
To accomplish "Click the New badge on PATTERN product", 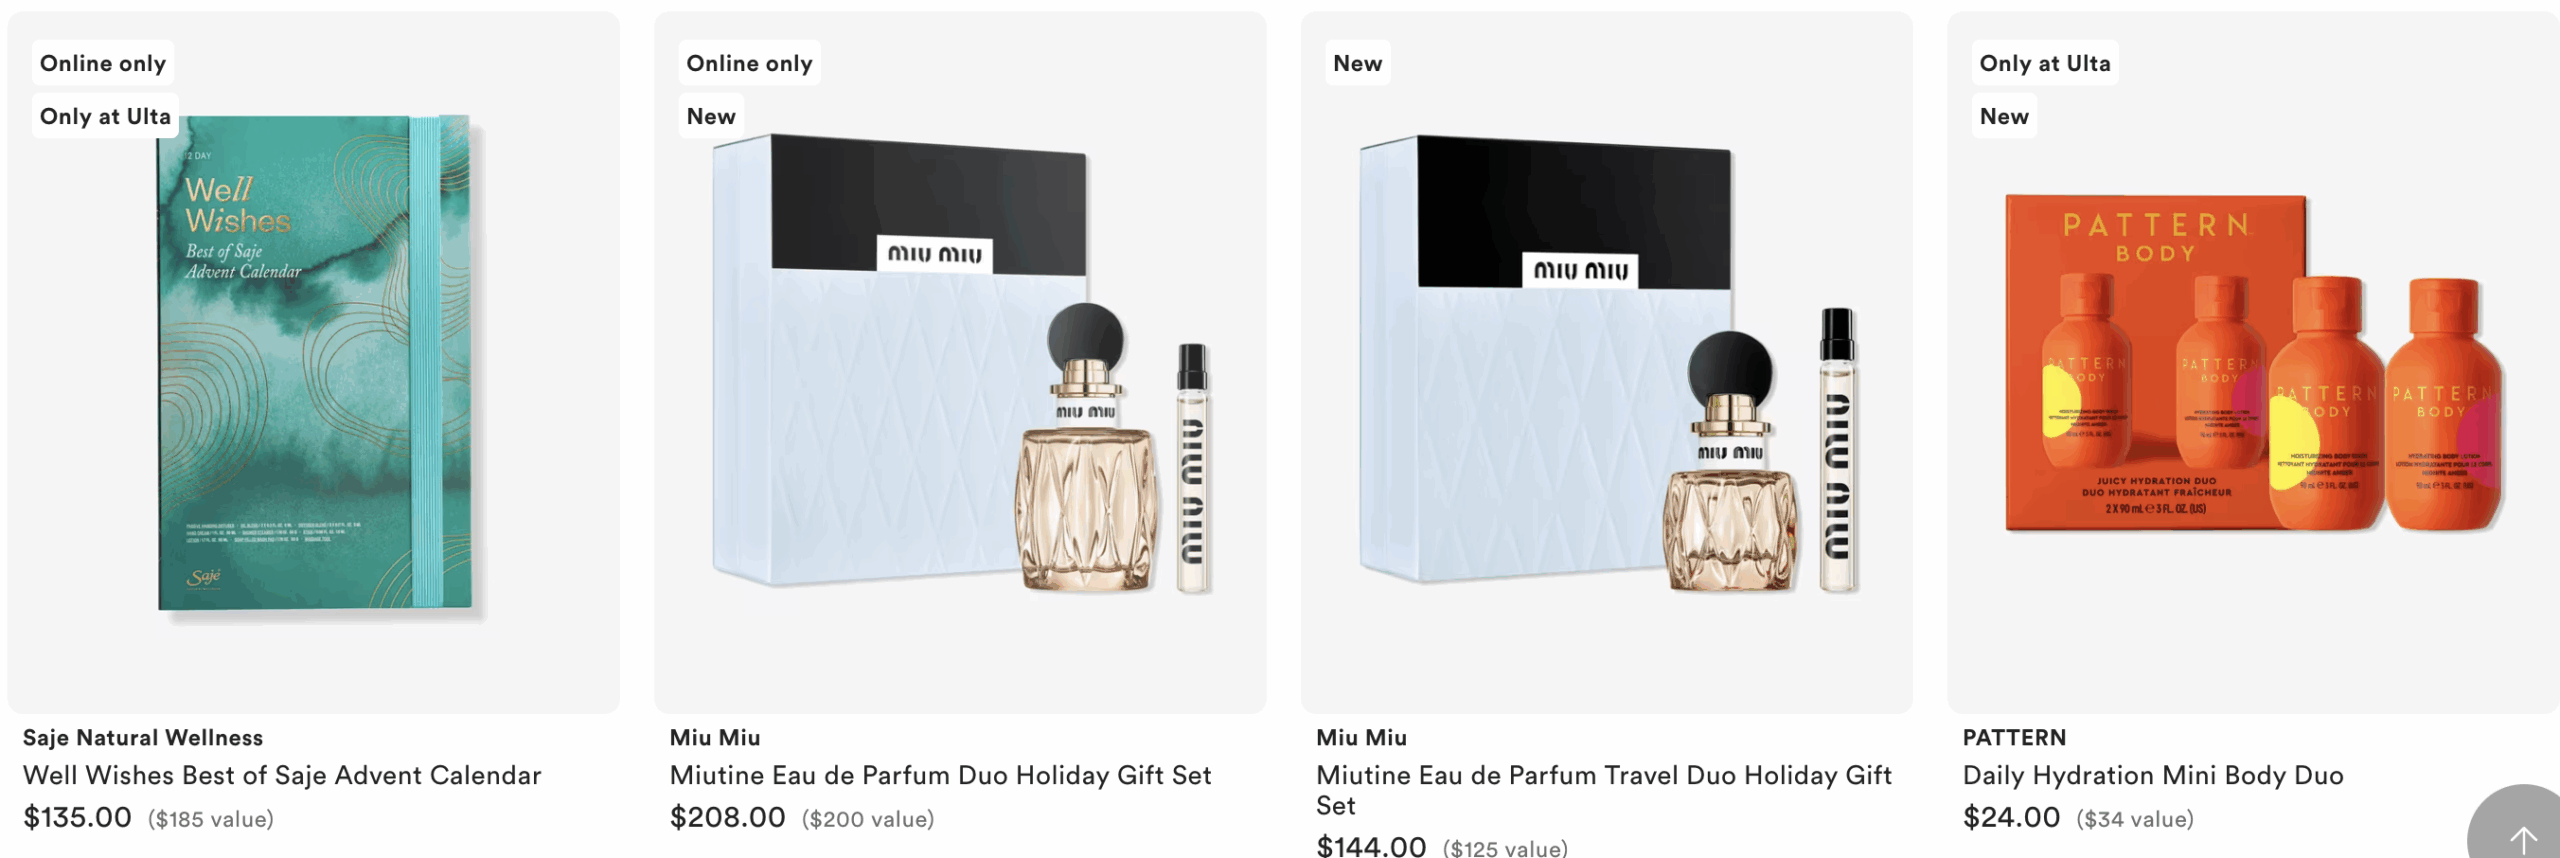I will pyautogui.click(x=2004, y=116).
